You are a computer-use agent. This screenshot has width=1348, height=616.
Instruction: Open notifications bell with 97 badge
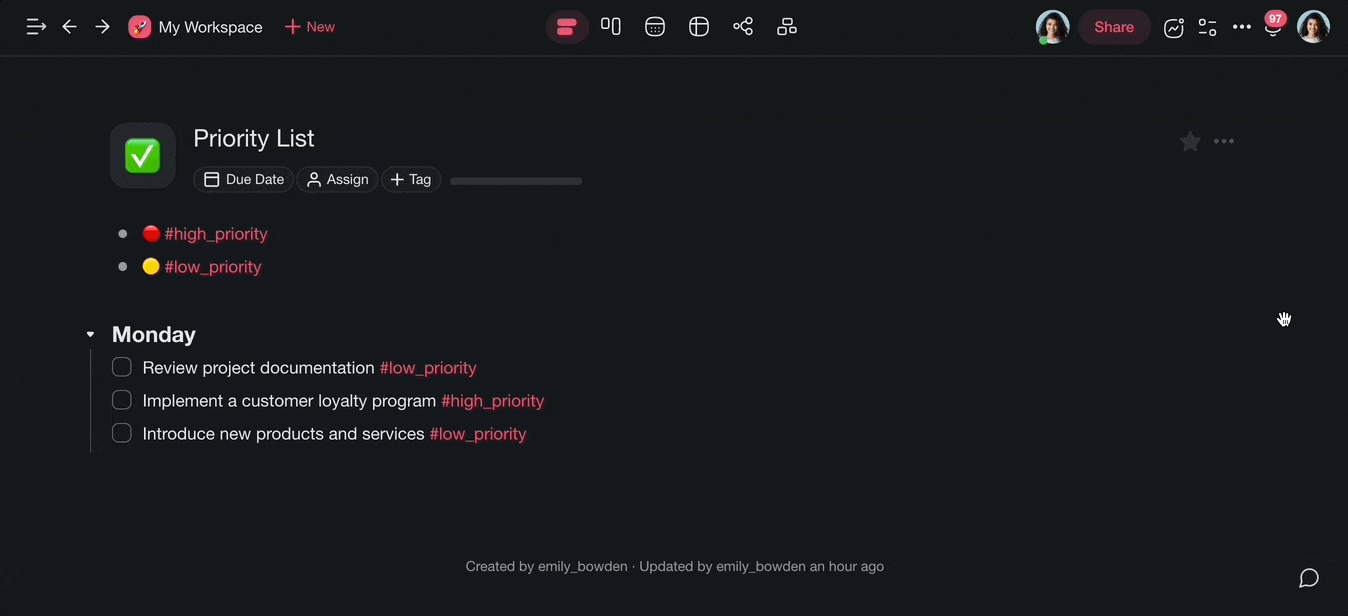tap(1273, 27)
